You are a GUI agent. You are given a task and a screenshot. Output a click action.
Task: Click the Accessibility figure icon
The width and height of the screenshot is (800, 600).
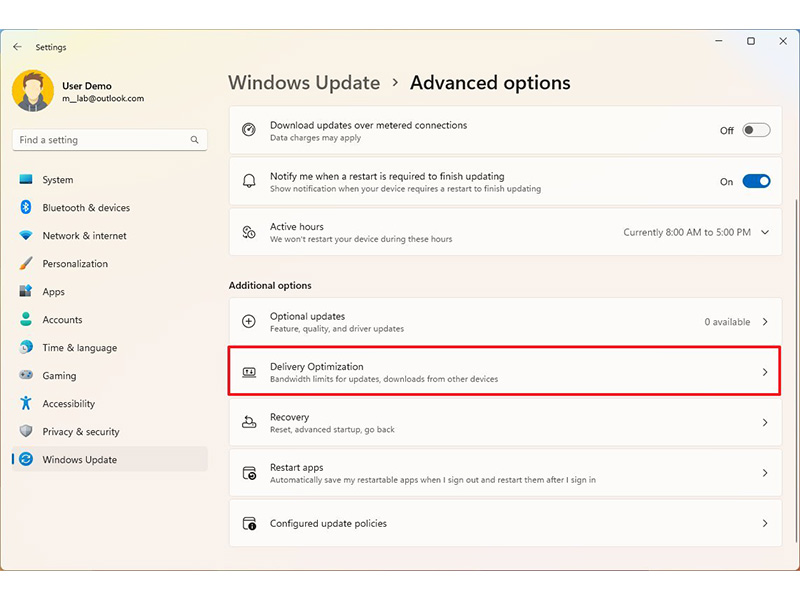tap(26, 403)
